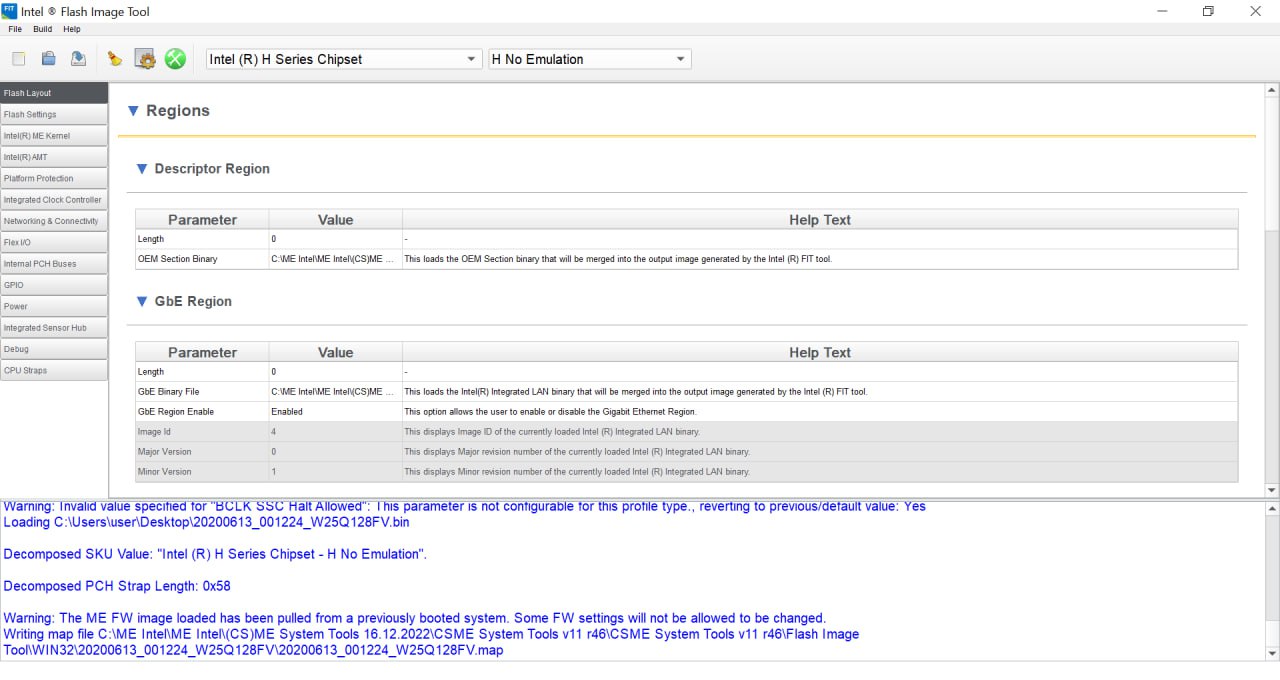Open the H No Emulation dropdown
This screenshot has width=1280, height=680.
[590, 59]
